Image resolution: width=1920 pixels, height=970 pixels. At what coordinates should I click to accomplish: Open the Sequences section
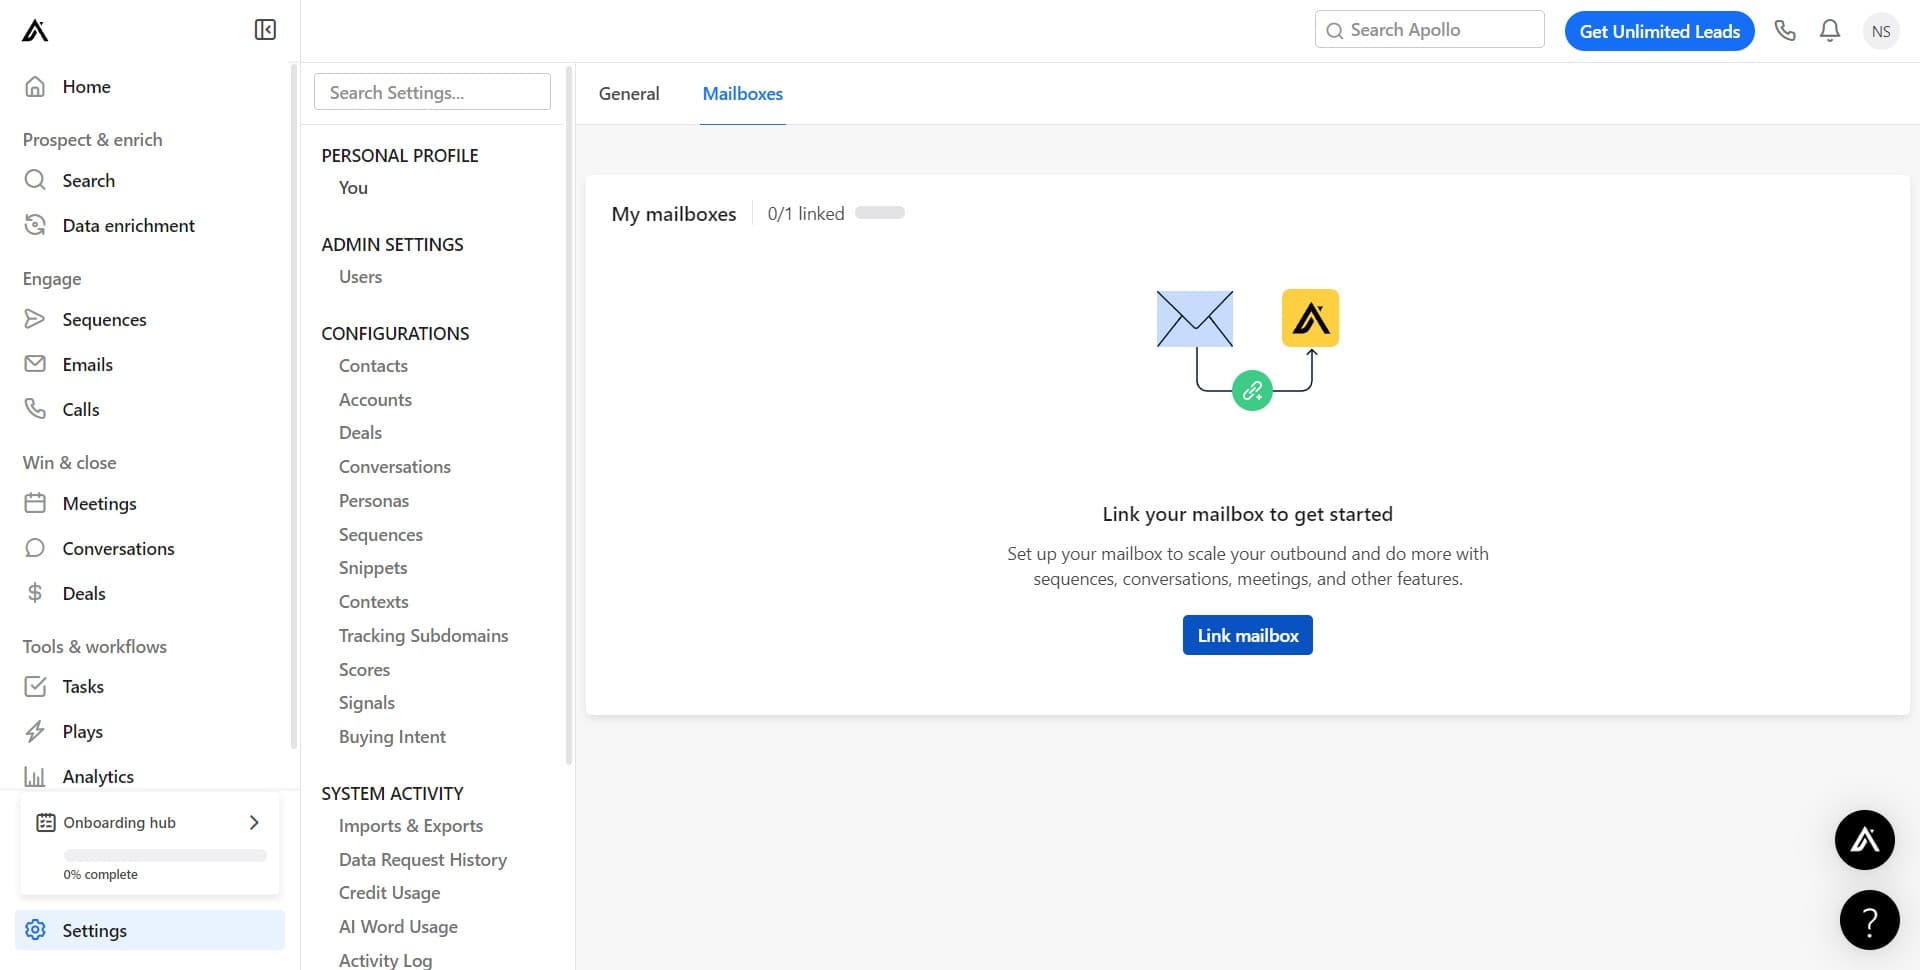tap(104, 319)
